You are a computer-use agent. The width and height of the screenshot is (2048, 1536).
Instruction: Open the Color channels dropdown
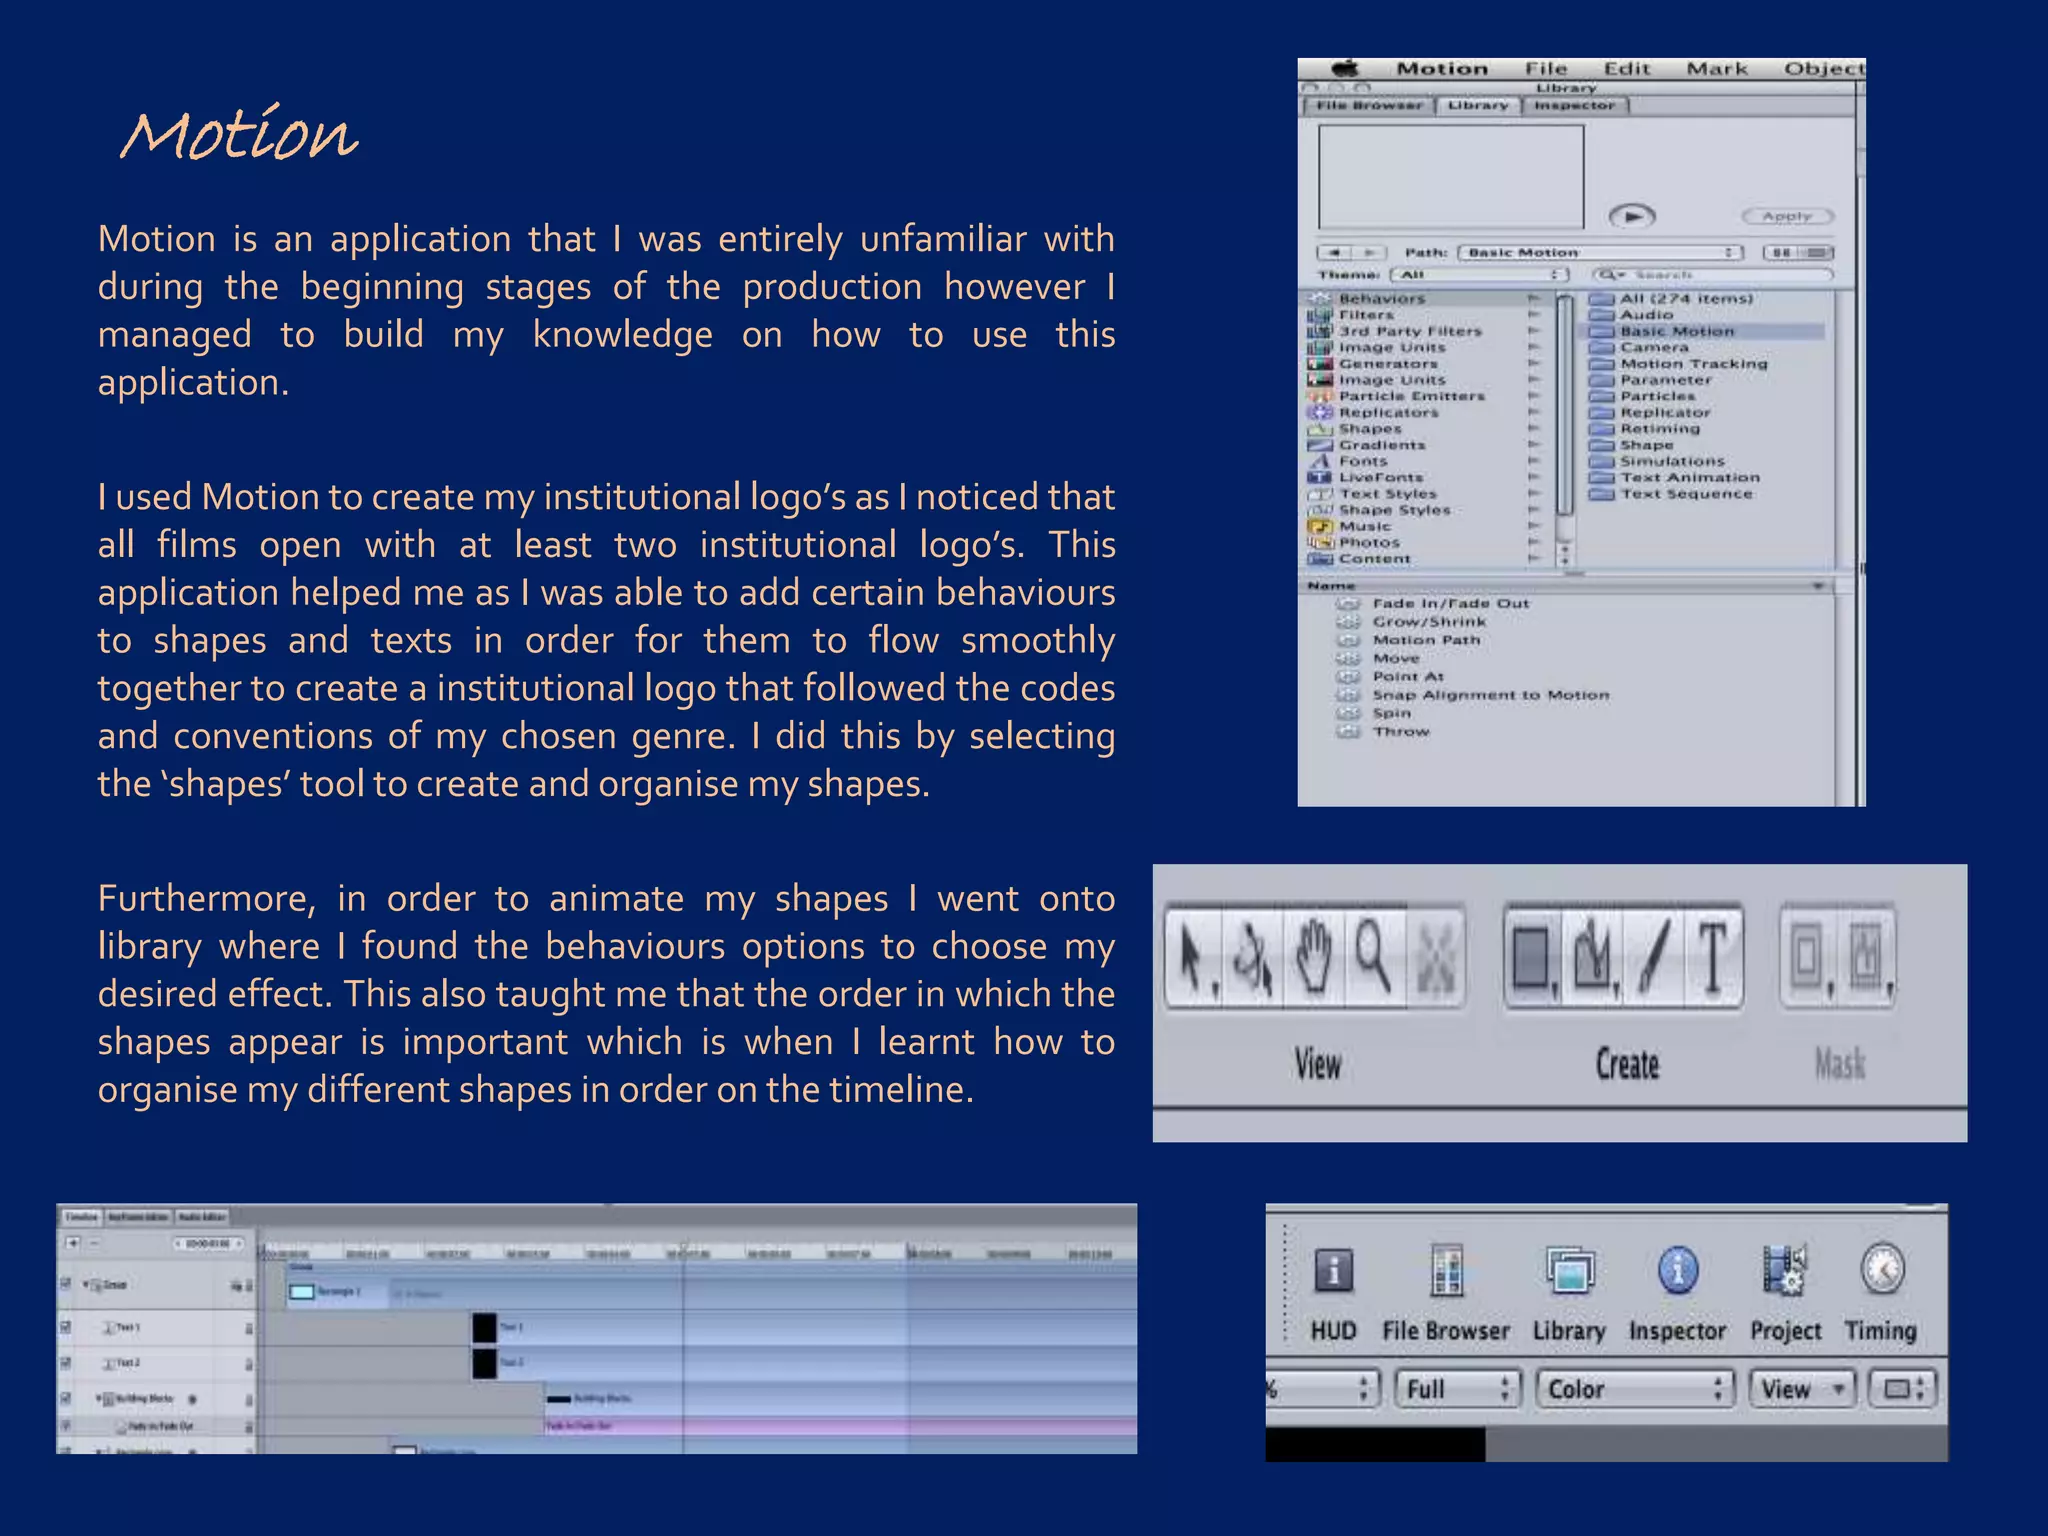[1635, 1389]
